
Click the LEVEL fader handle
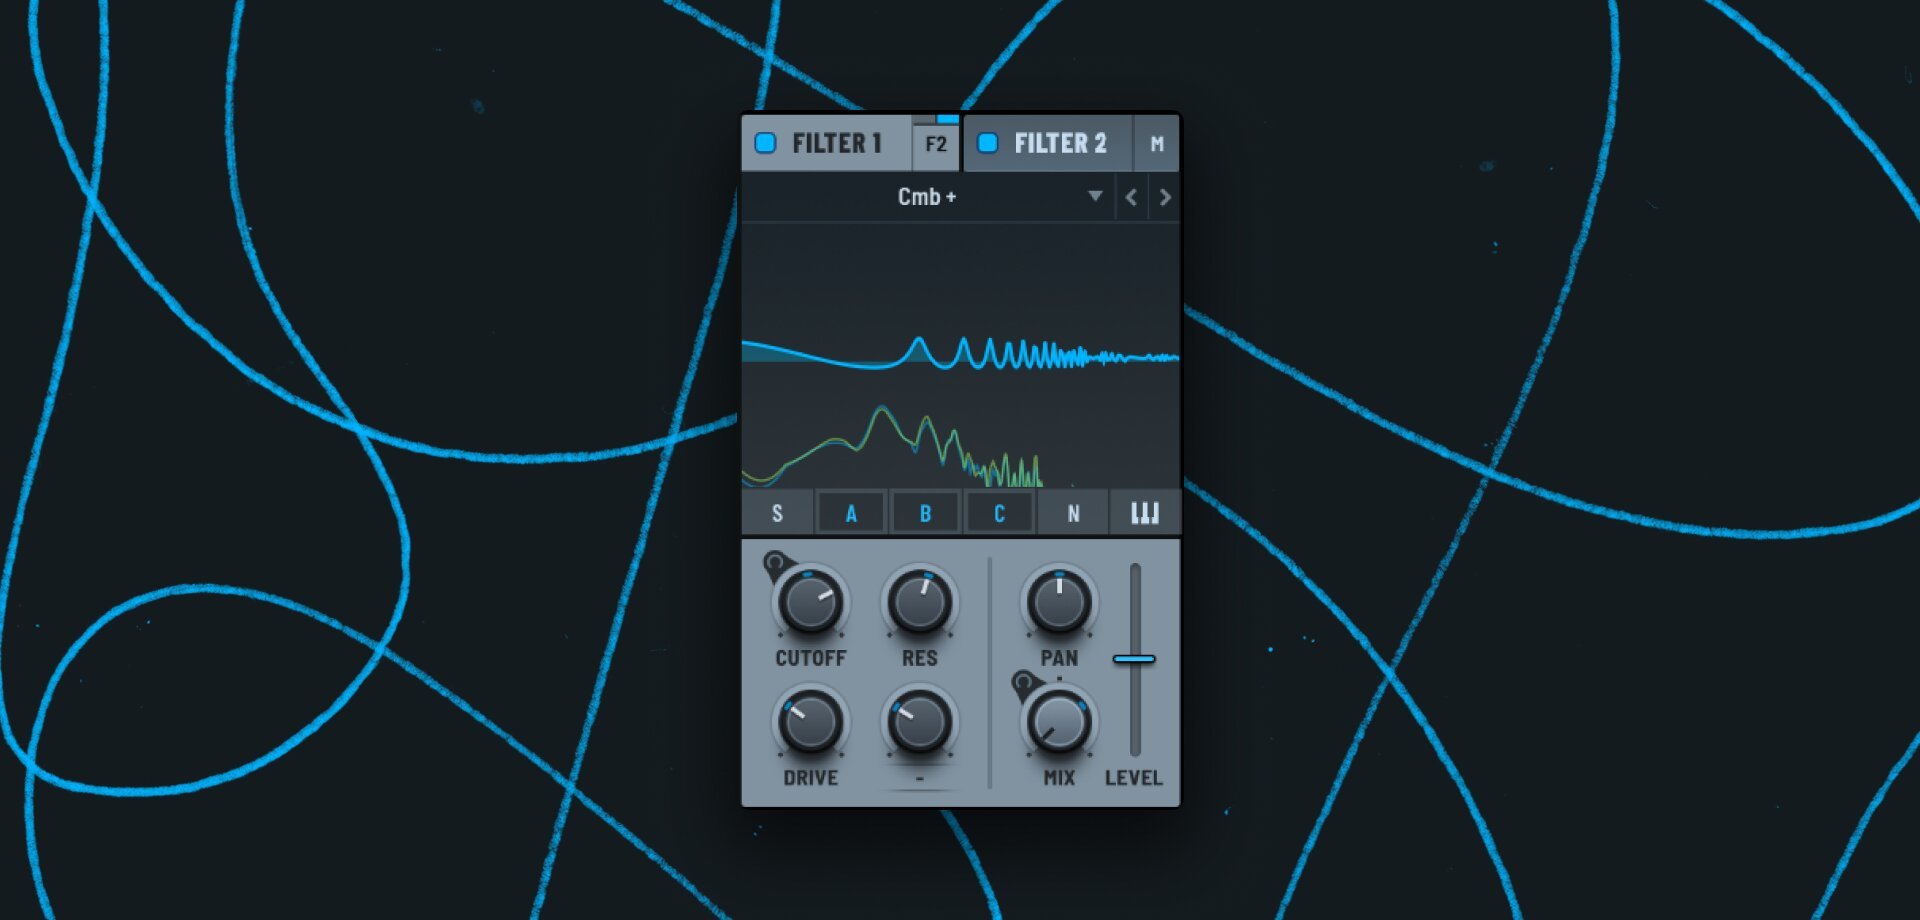click(x=1134, y=659)
